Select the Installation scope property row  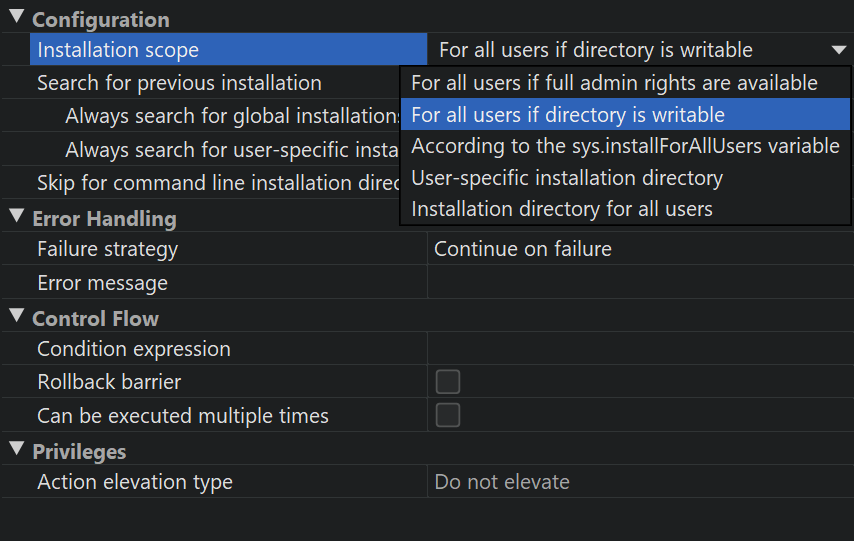pyautogui.click(x=118, y=50)
